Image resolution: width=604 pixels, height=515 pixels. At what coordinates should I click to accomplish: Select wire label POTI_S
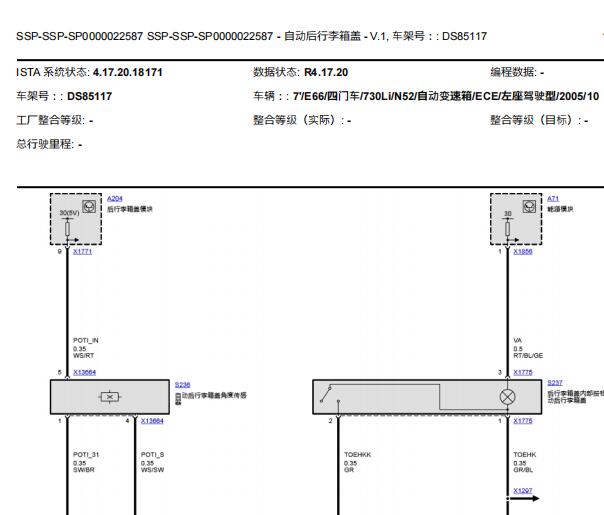[153, 455]
